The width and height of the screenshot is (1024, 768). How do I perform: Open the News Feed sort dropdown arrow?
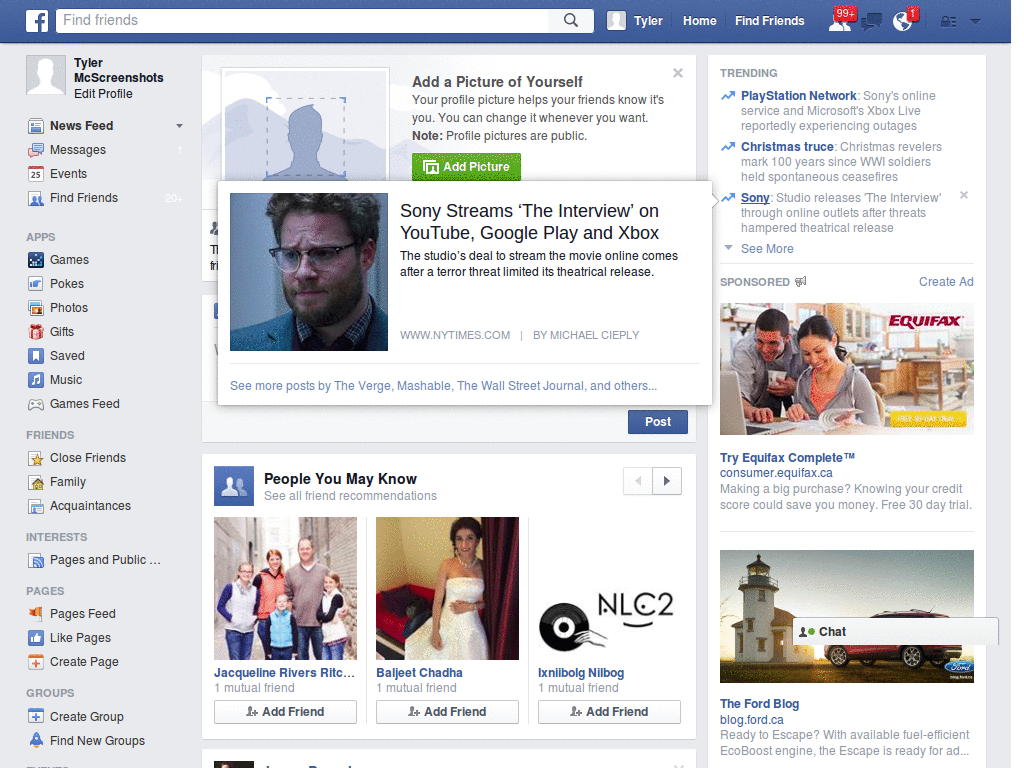tap(179, 124)
